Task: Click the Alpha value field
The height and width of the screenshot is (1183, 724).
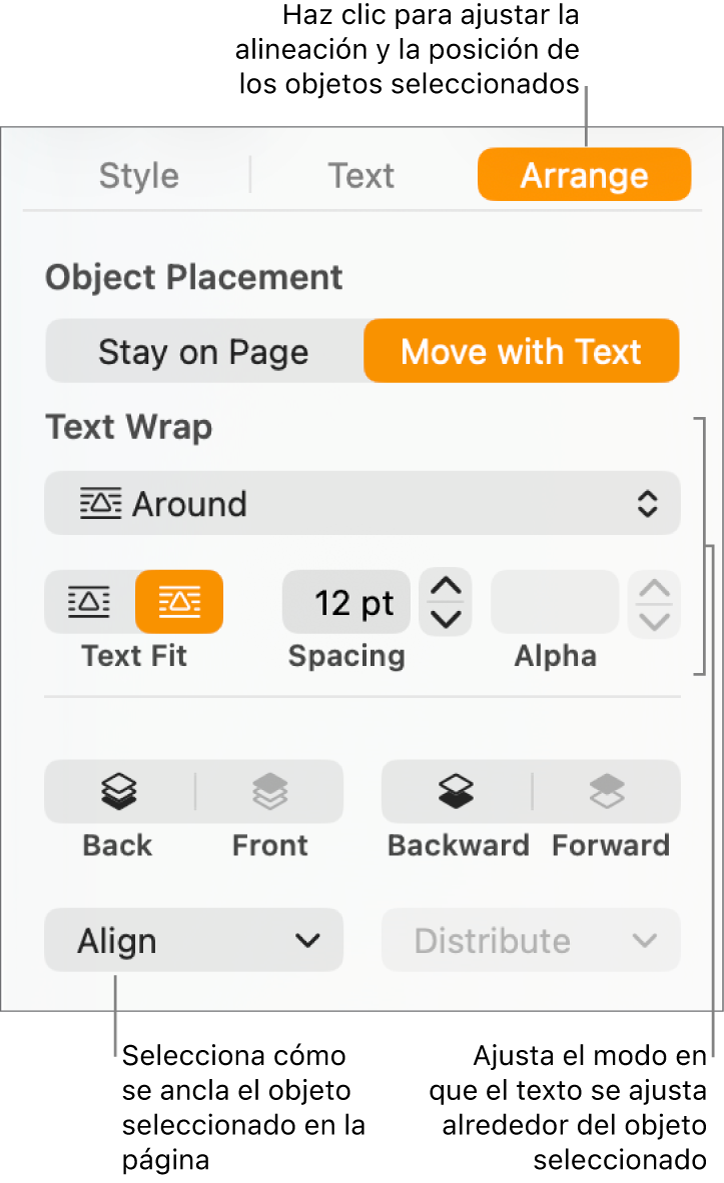Action: [555, 603]
